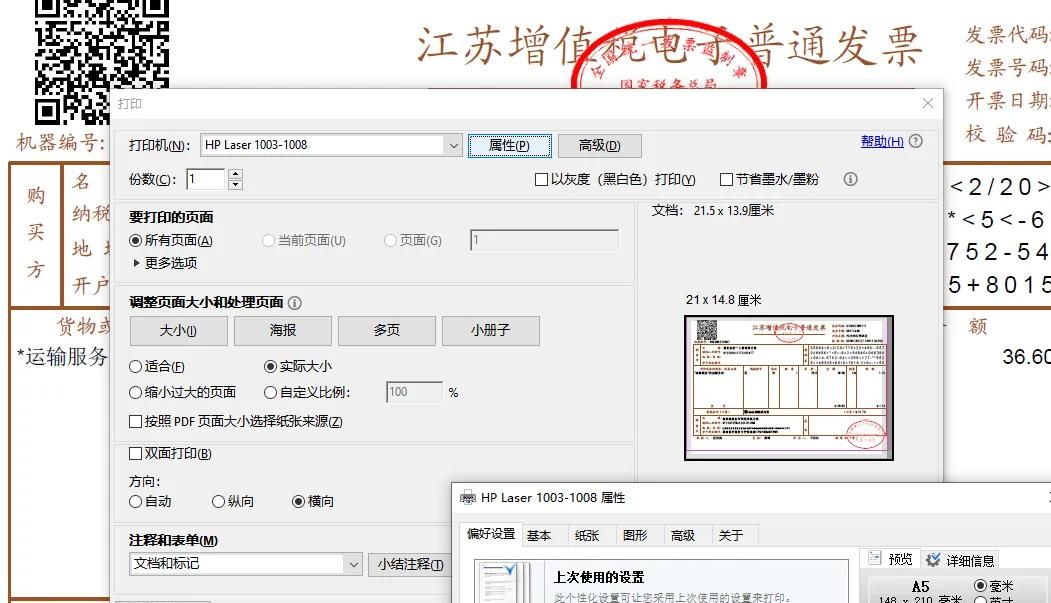The height and width of the screenshot is (603, 1051).
Task: Select the 大小 page sizing mode
Action: [177, 330]
